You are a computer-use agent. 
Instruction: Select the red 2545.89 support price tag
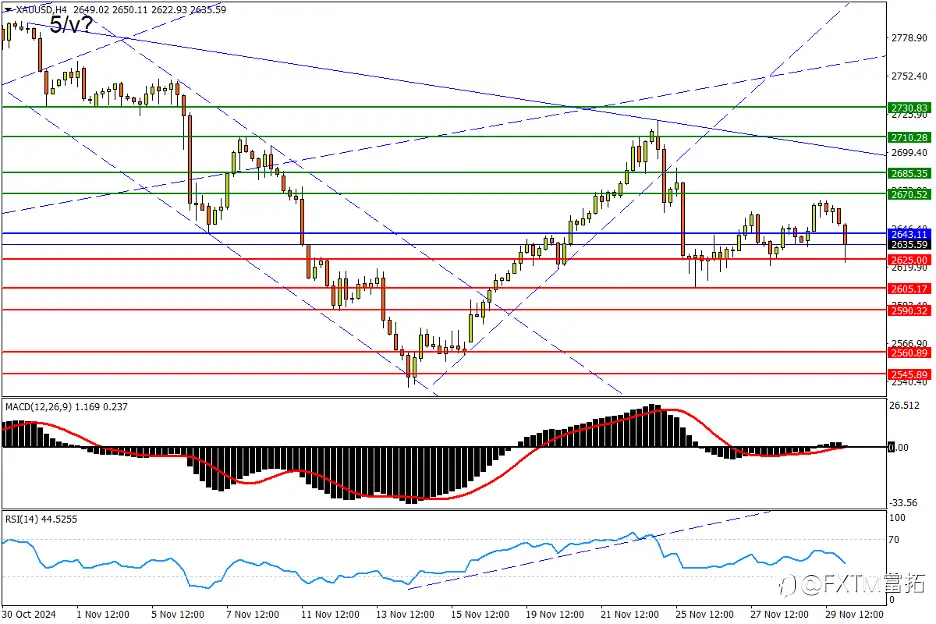click(x=909, y=374)
